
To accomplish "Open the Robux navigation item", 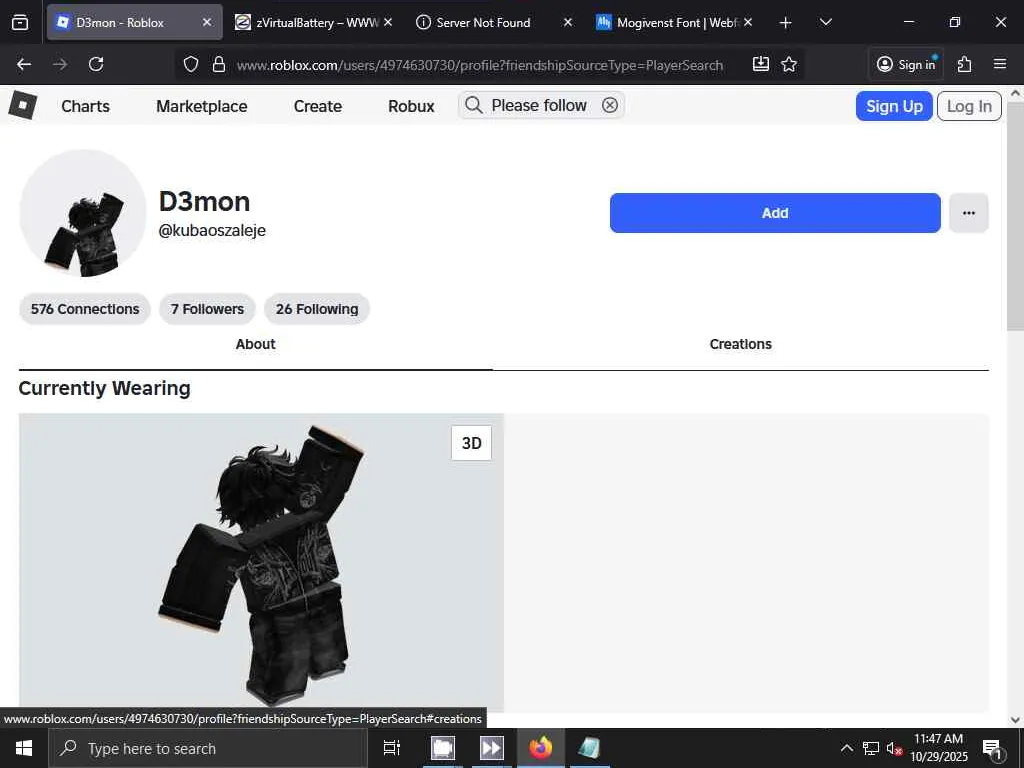I will pos(411,106).
